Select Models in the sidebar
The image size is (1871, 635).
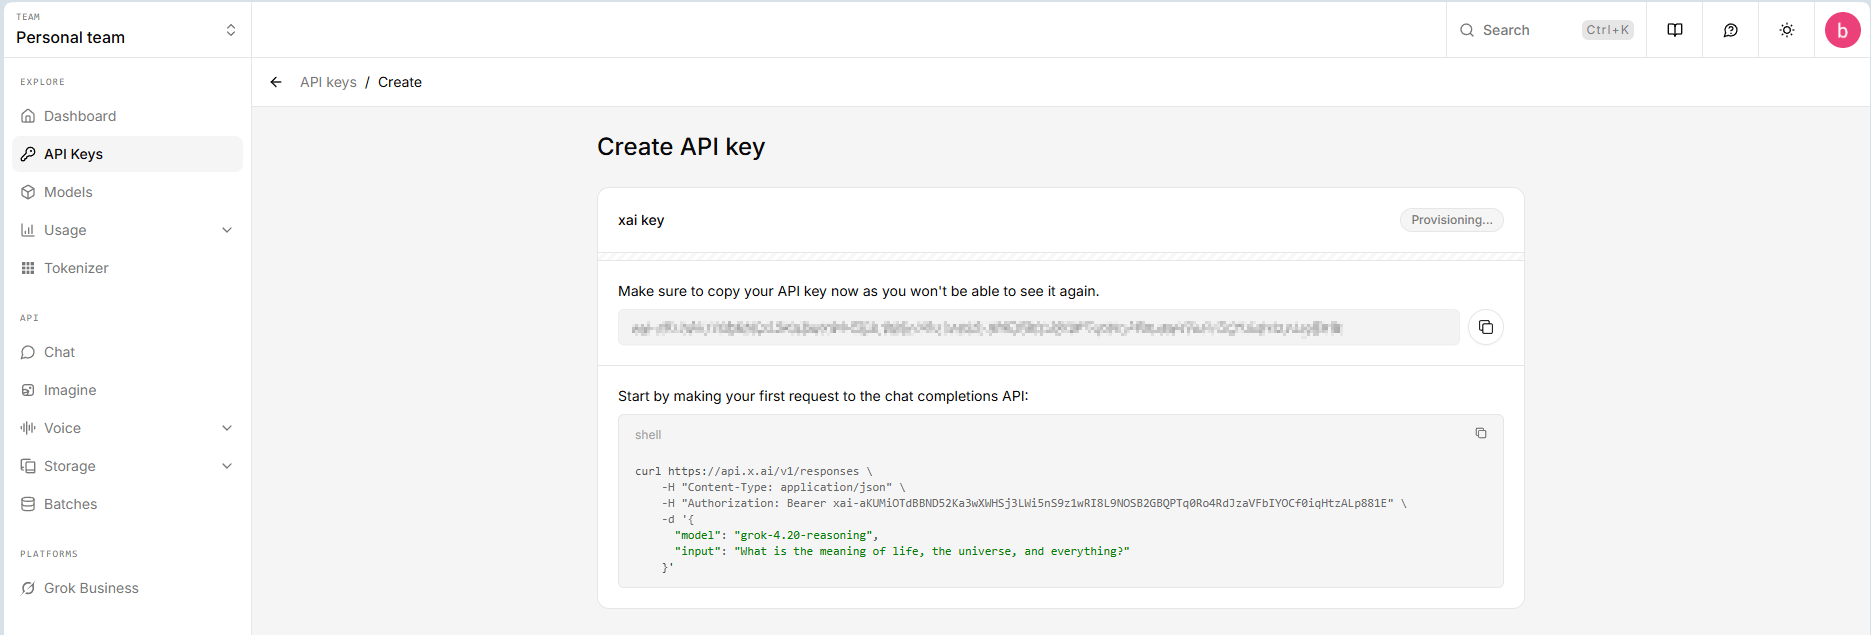pos(68,192)
